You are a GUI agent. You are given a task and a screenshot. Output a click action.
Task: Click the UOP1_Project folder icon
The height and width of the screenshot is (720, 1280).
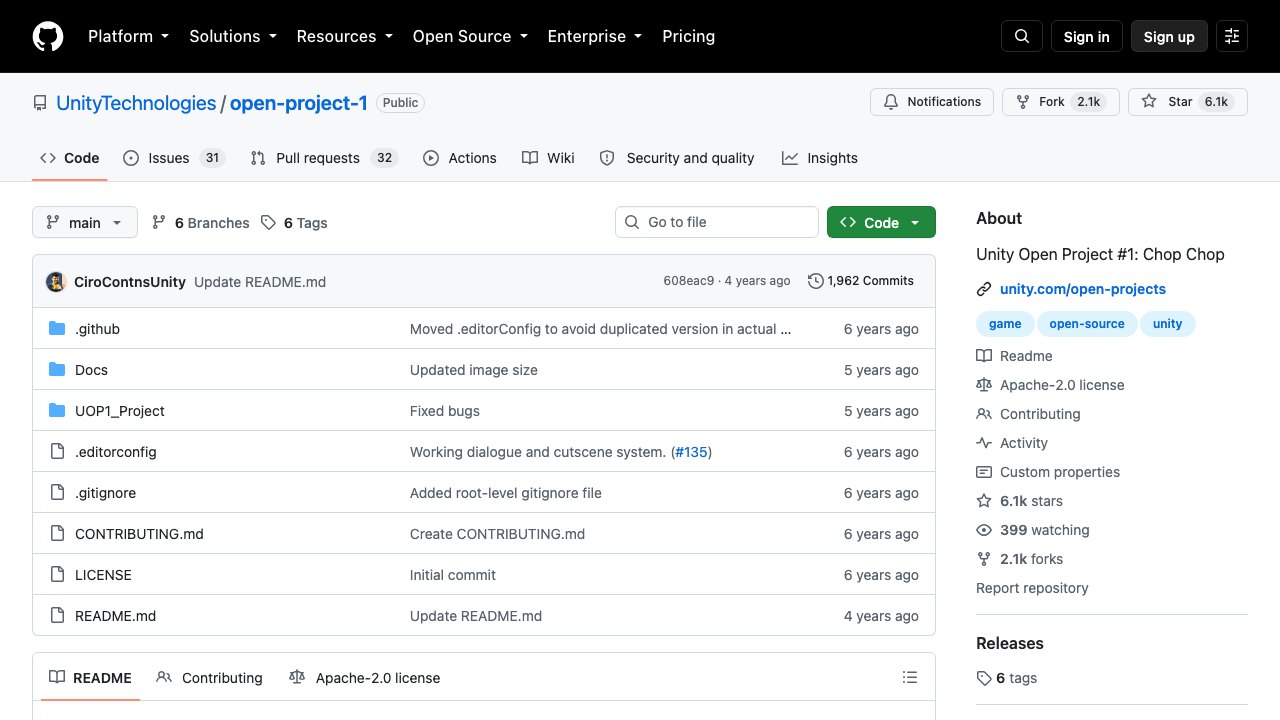tap(57, 411)
